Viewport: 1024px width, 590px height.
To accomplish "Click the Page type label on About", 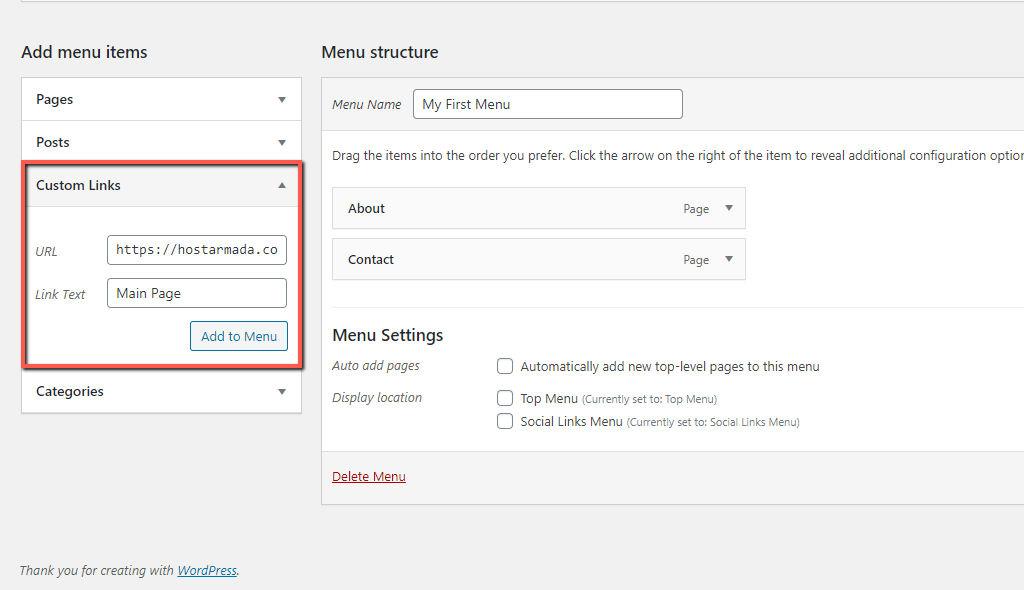I will point(696,209).
